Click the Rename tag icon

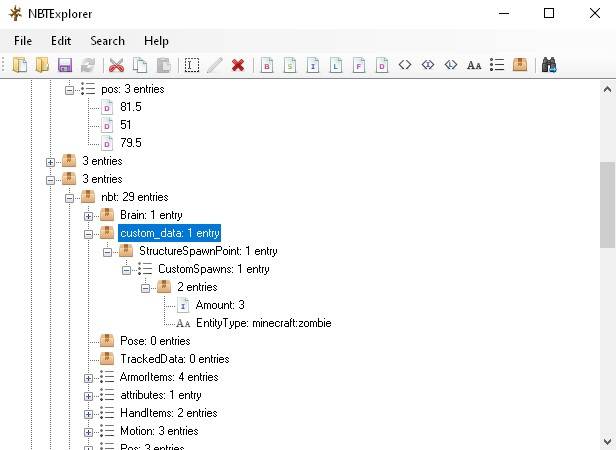pos(192,65)
